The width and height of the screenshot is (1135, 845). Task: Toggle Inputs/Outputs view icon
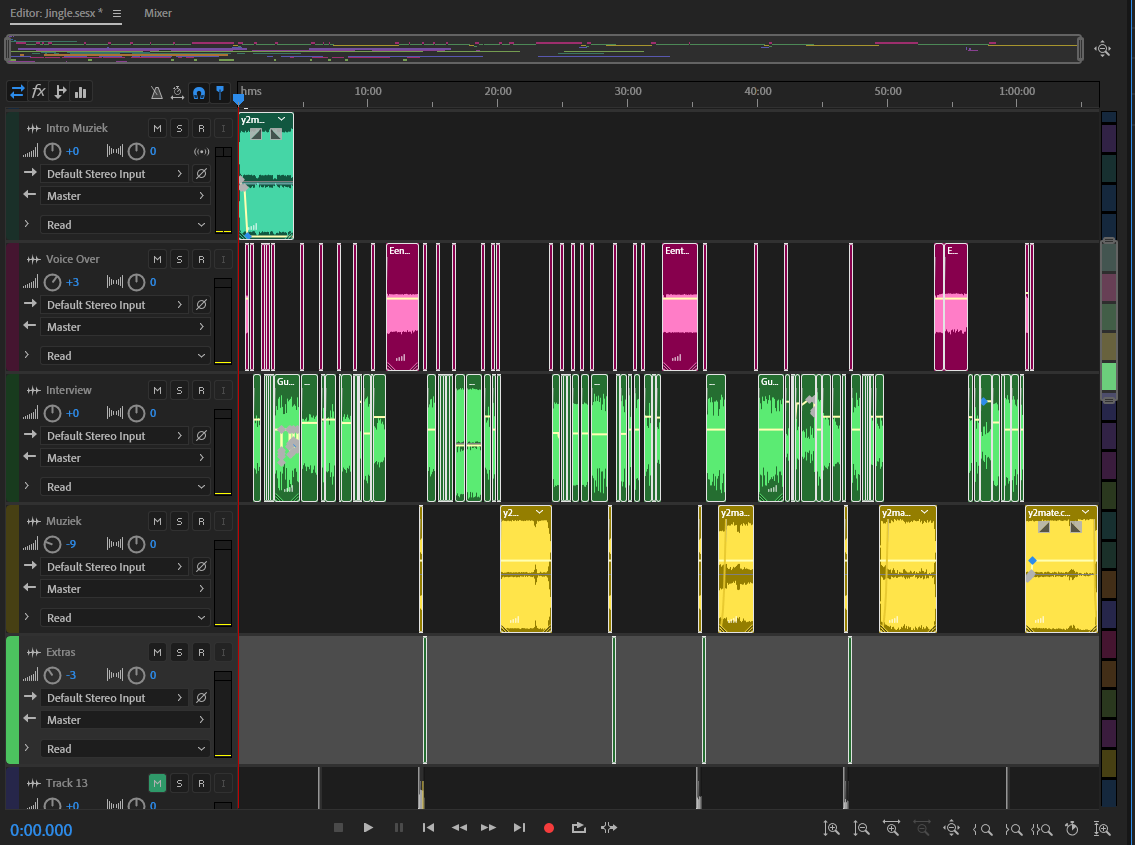tap(17, 92)
